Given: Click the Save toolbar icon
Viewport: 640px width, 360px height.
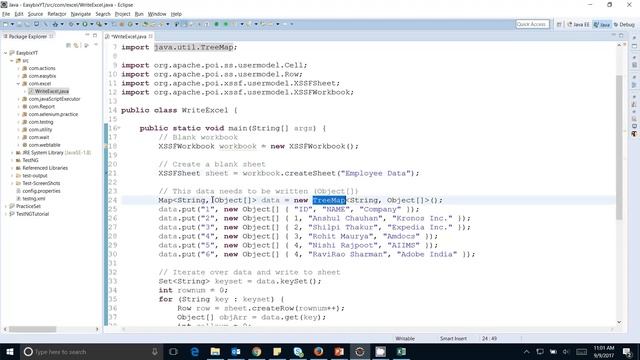Looking at the screenshot, I should [x=19, y=24].
